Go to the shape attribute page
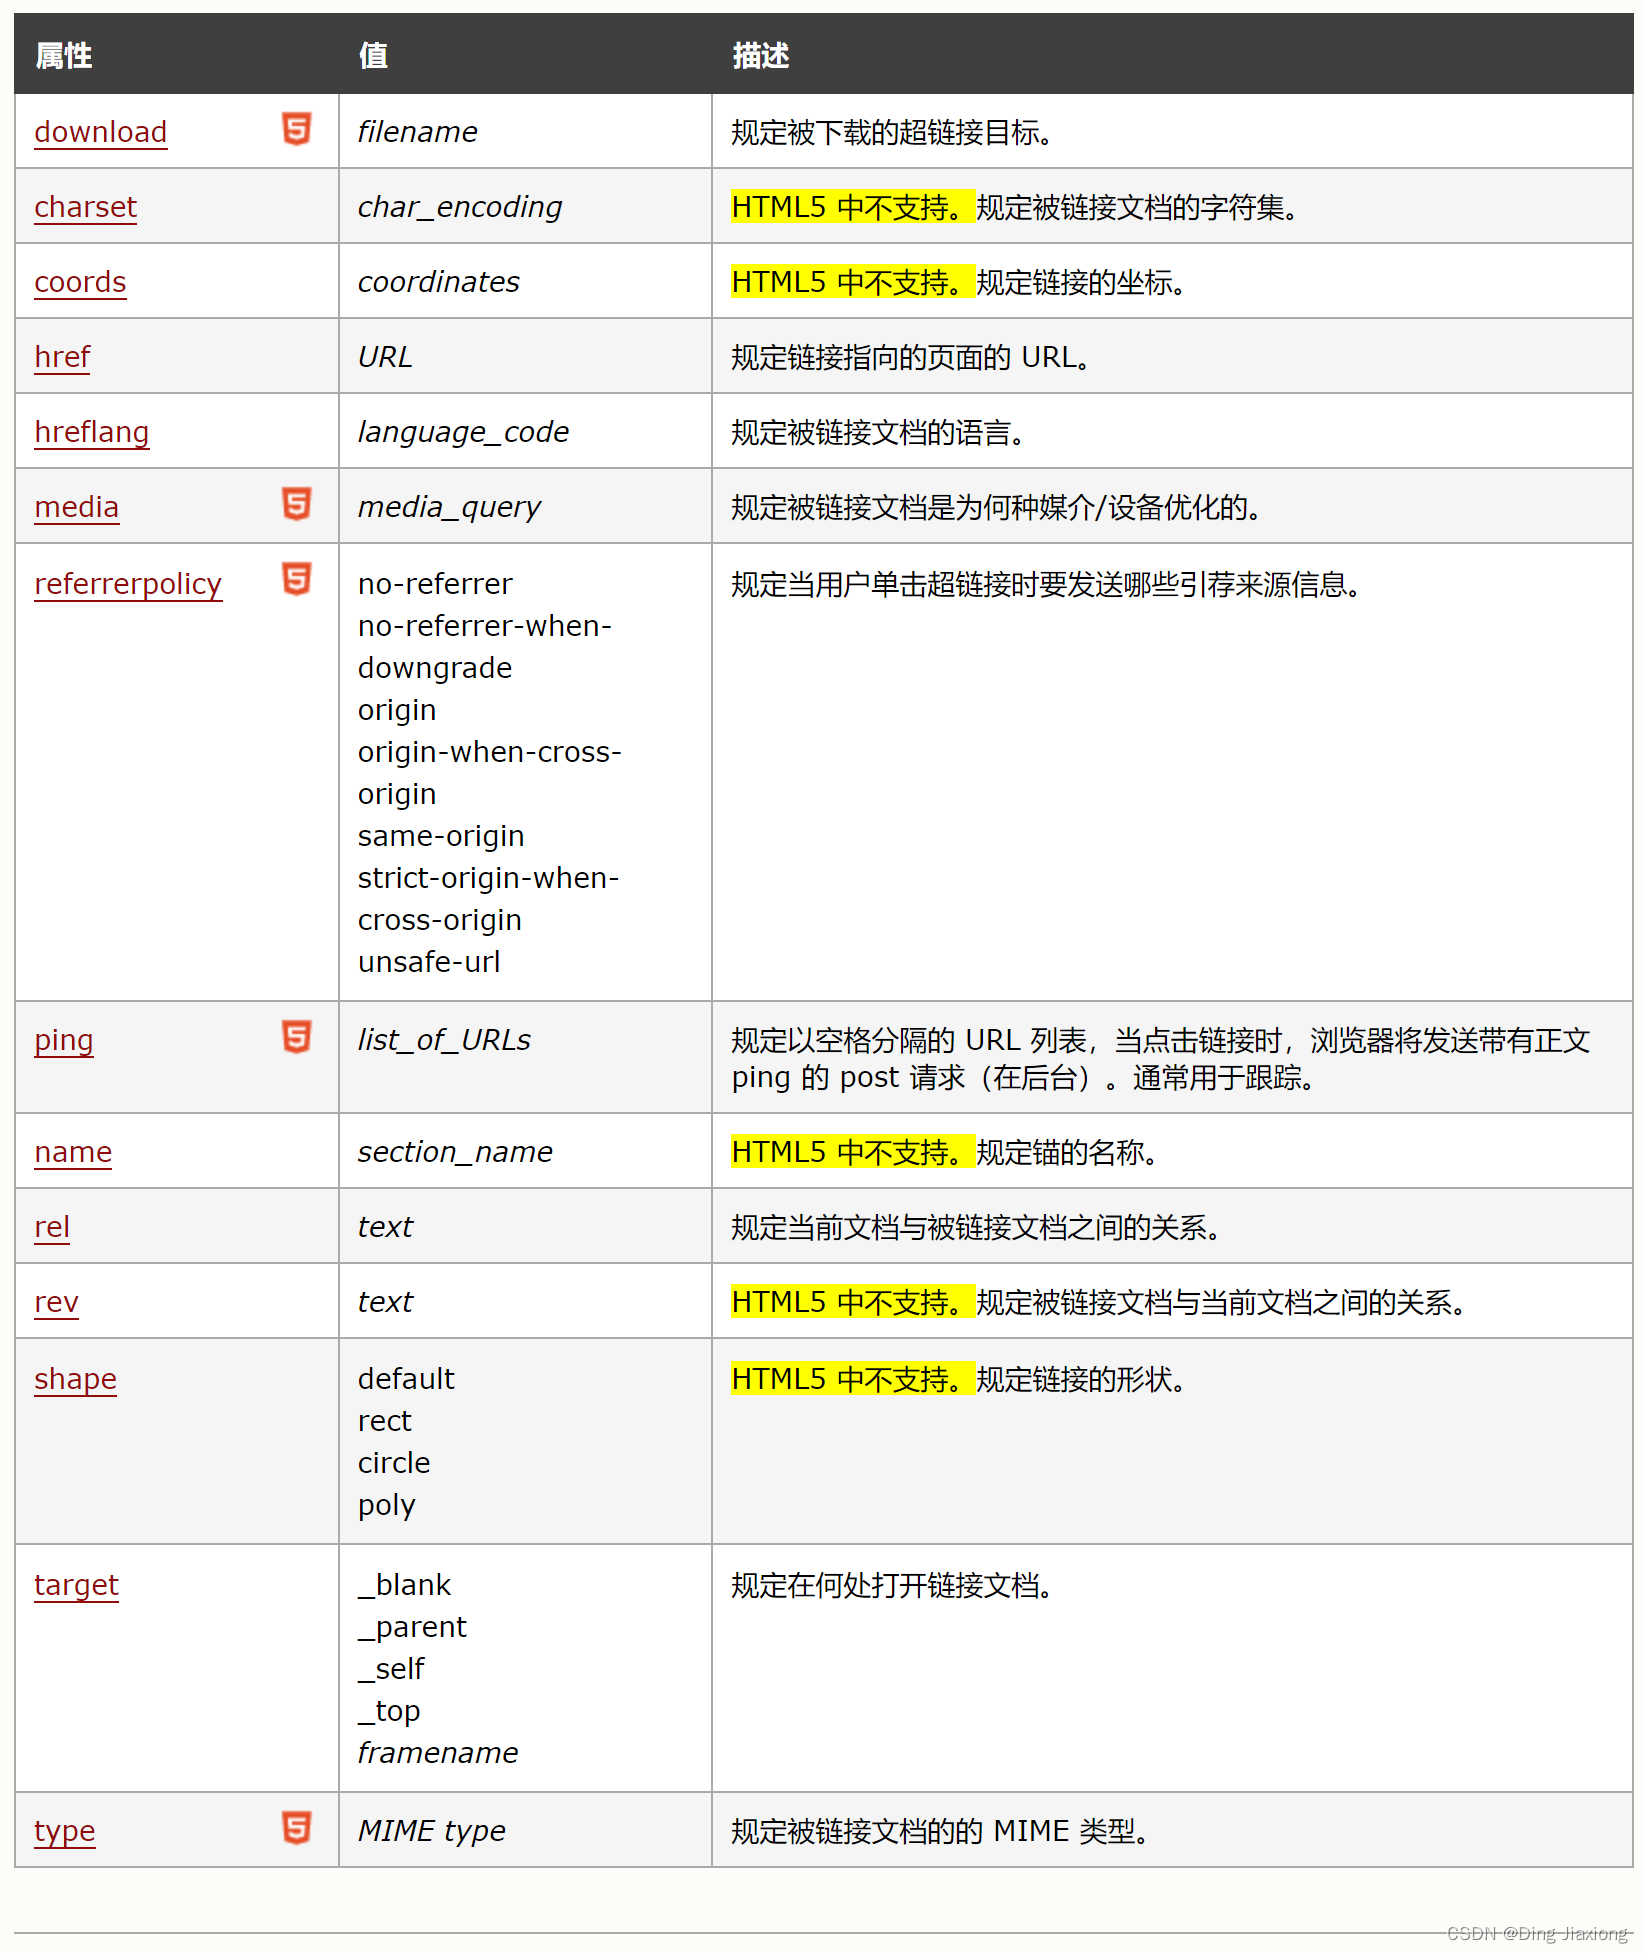This screenshot has height=1953, width=1643. click(x=75, y=1380)
